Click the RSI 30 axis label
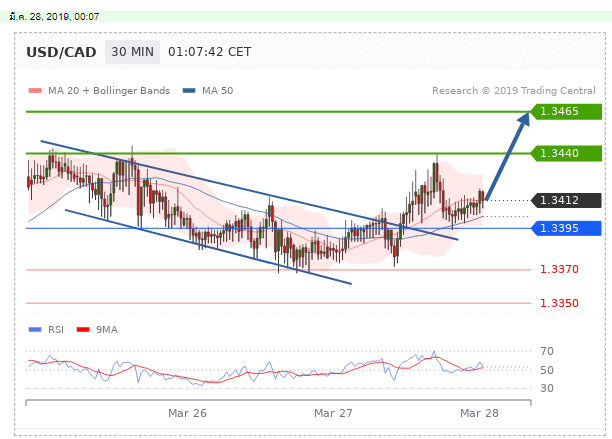 [x=547, y=388]
